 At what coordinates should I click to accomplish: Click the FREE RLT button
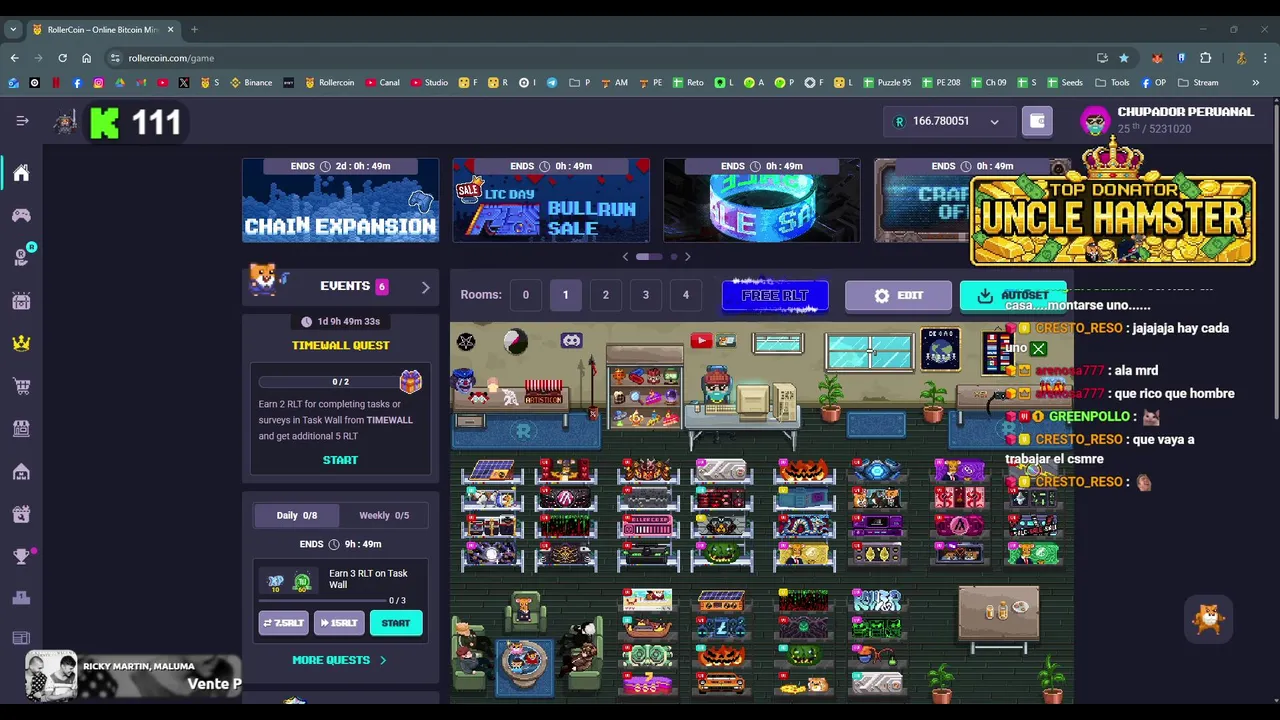point(775,296)
